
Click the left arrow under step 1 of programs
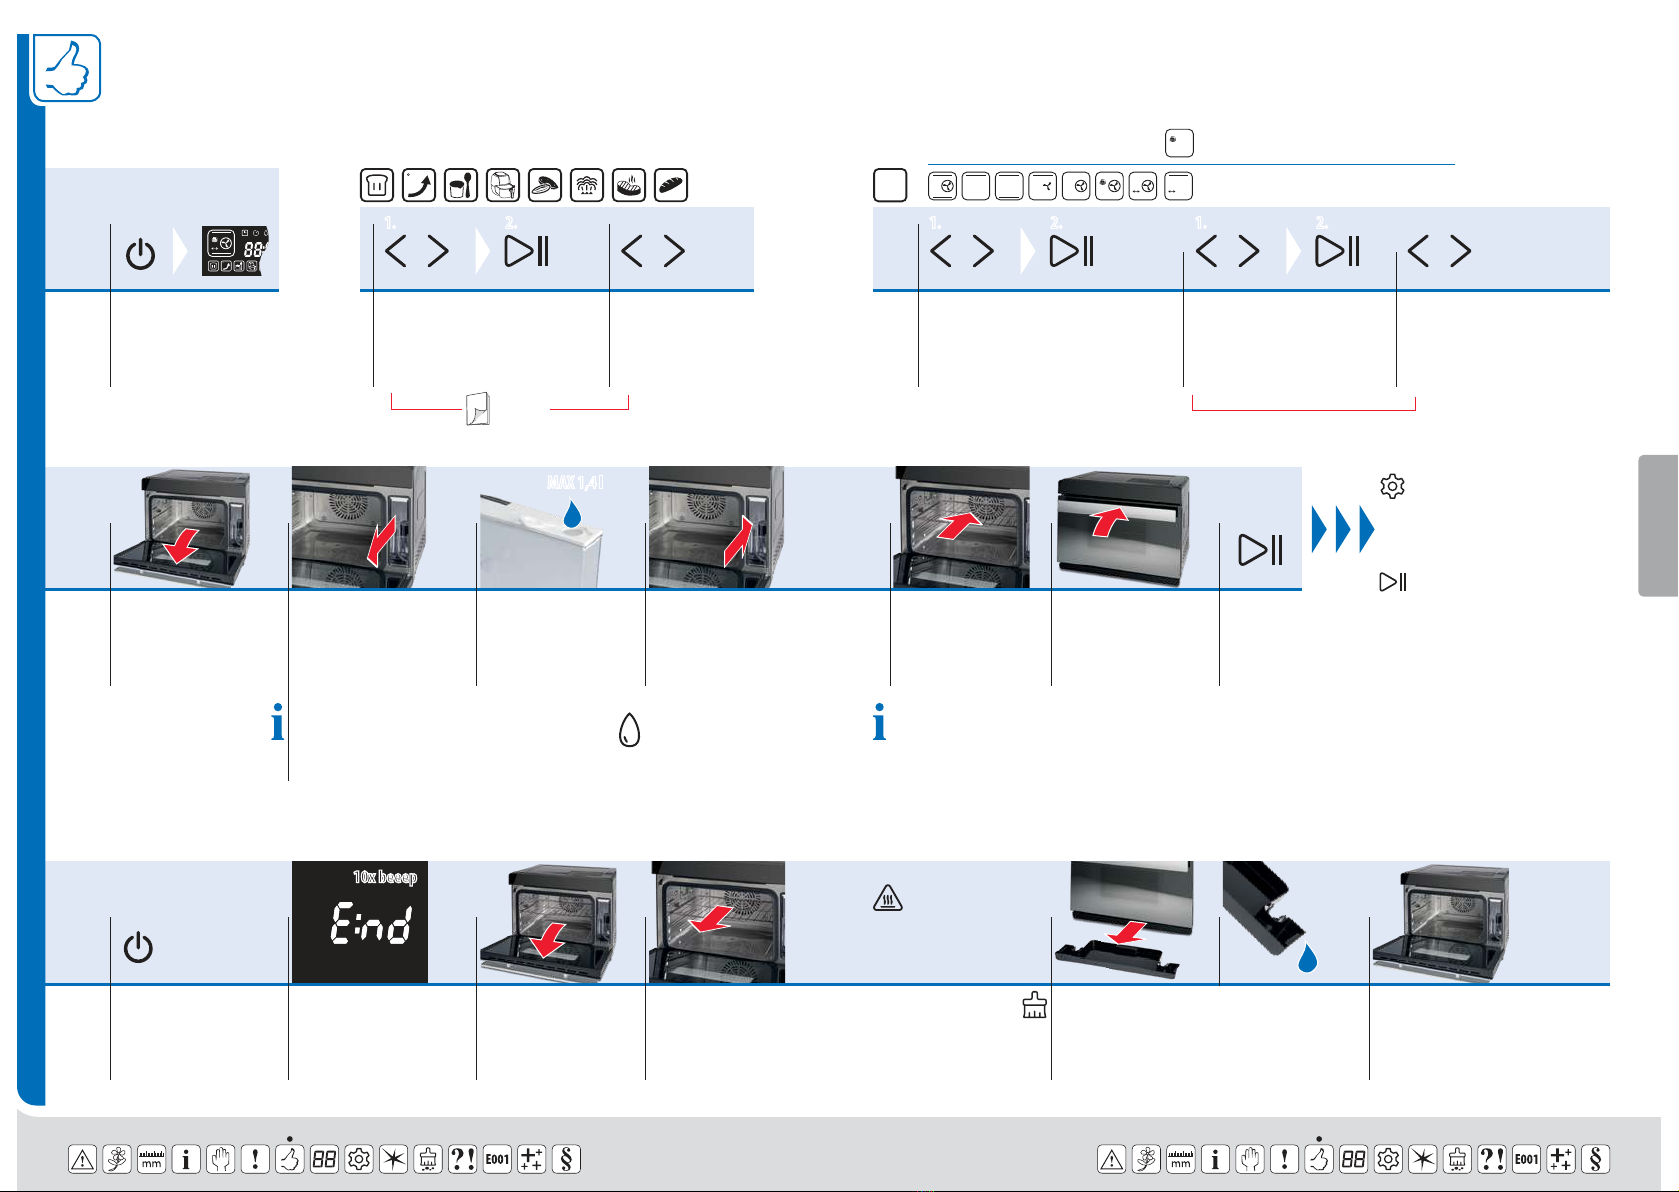pyautogui.click(x=396, y=251)
